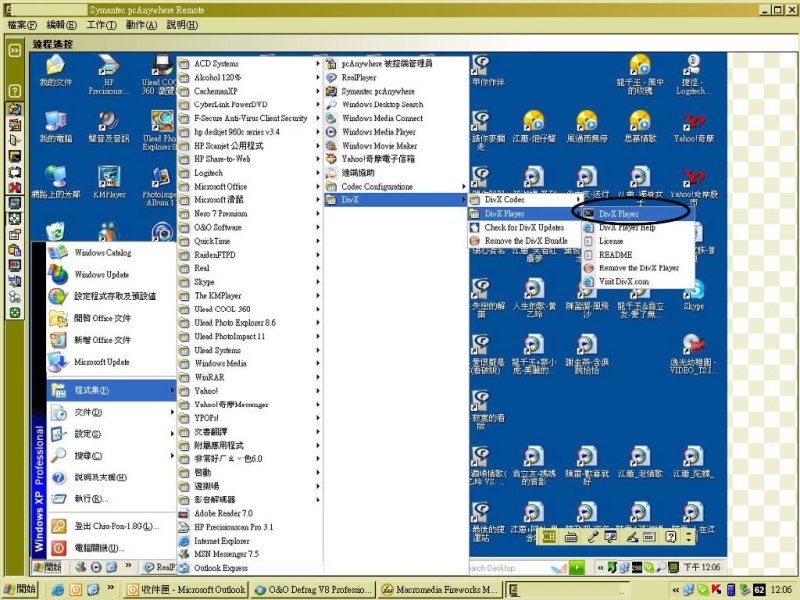Expand the 文件(D) documents submenu

(x=111, y=412)
